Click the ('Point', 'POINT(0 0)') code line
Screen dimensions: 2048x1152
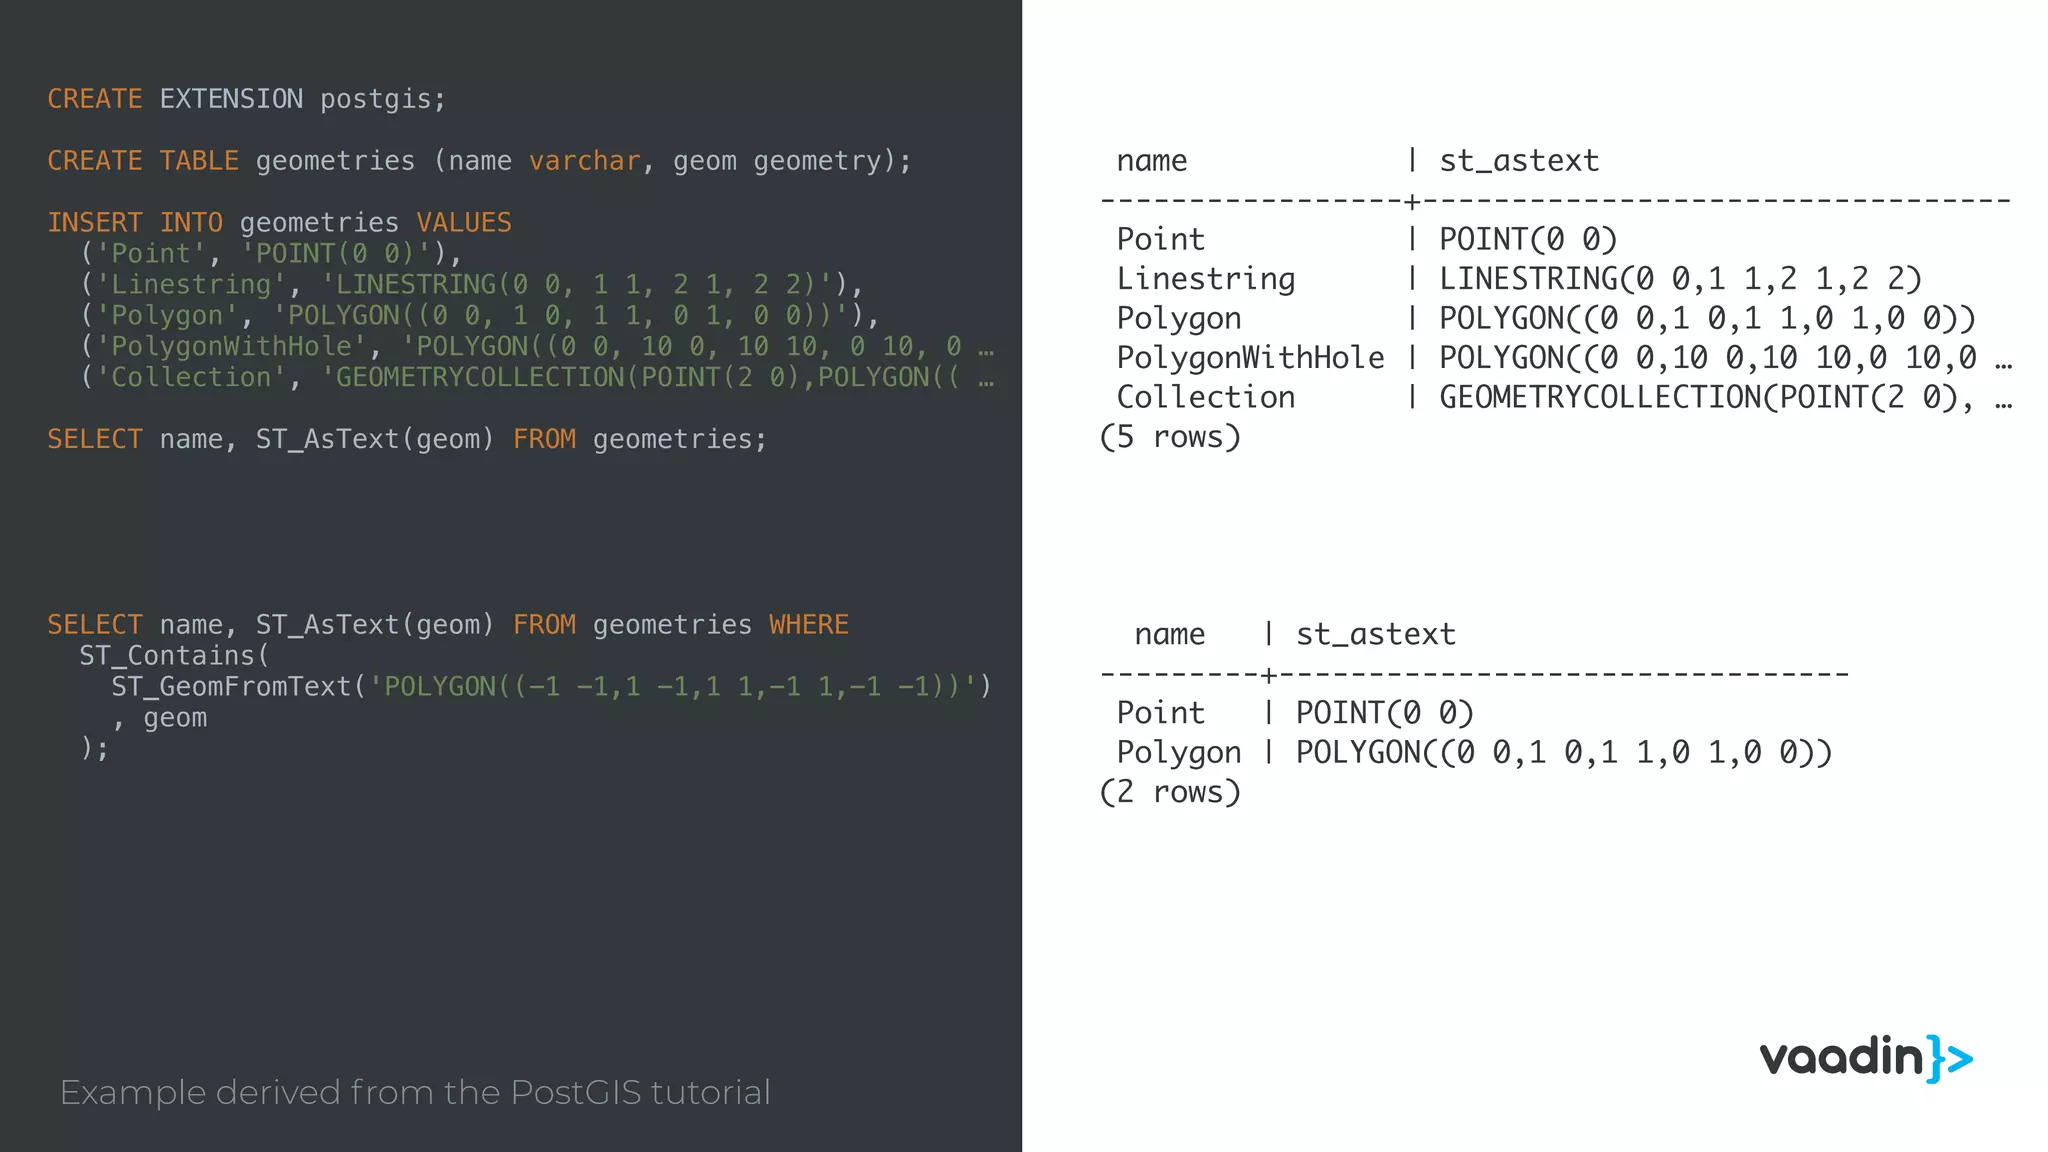[x=270, y=253]
